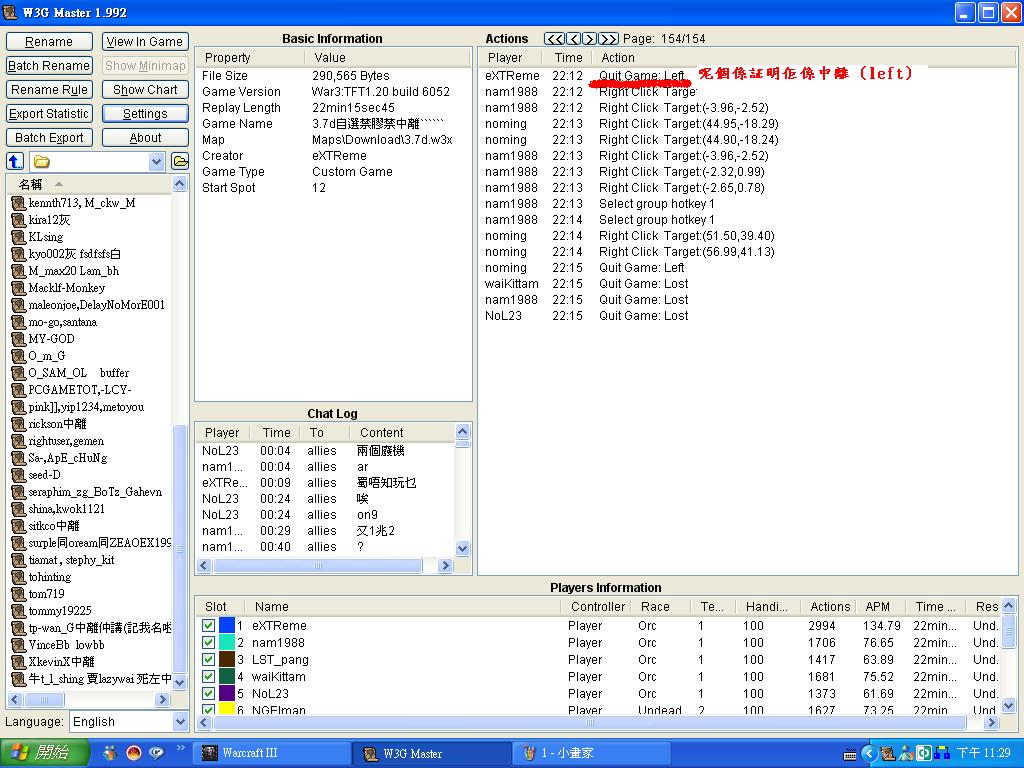Open replay file tiamat, stephy_kit
Image resolution: width=1024 pixels, height=768 pixels.
[x=71, y=560]
